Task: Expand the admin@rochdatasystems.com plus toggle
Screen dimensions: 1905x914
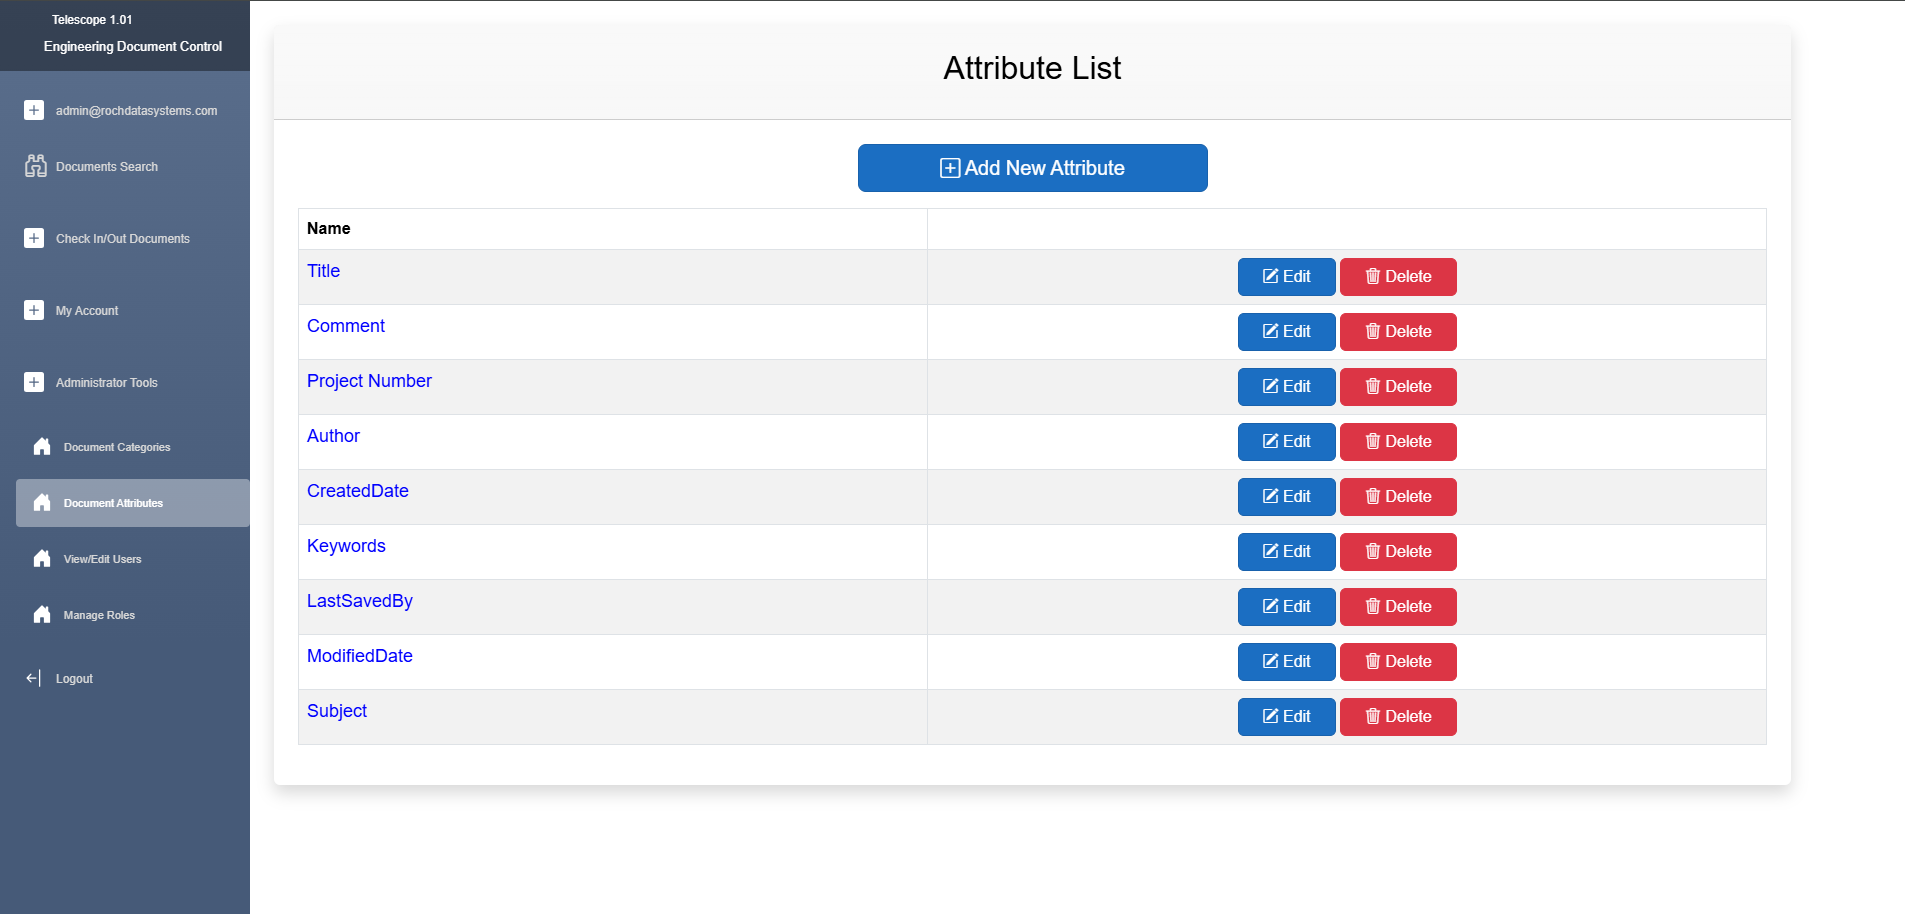Action: (x=34, y=110)
